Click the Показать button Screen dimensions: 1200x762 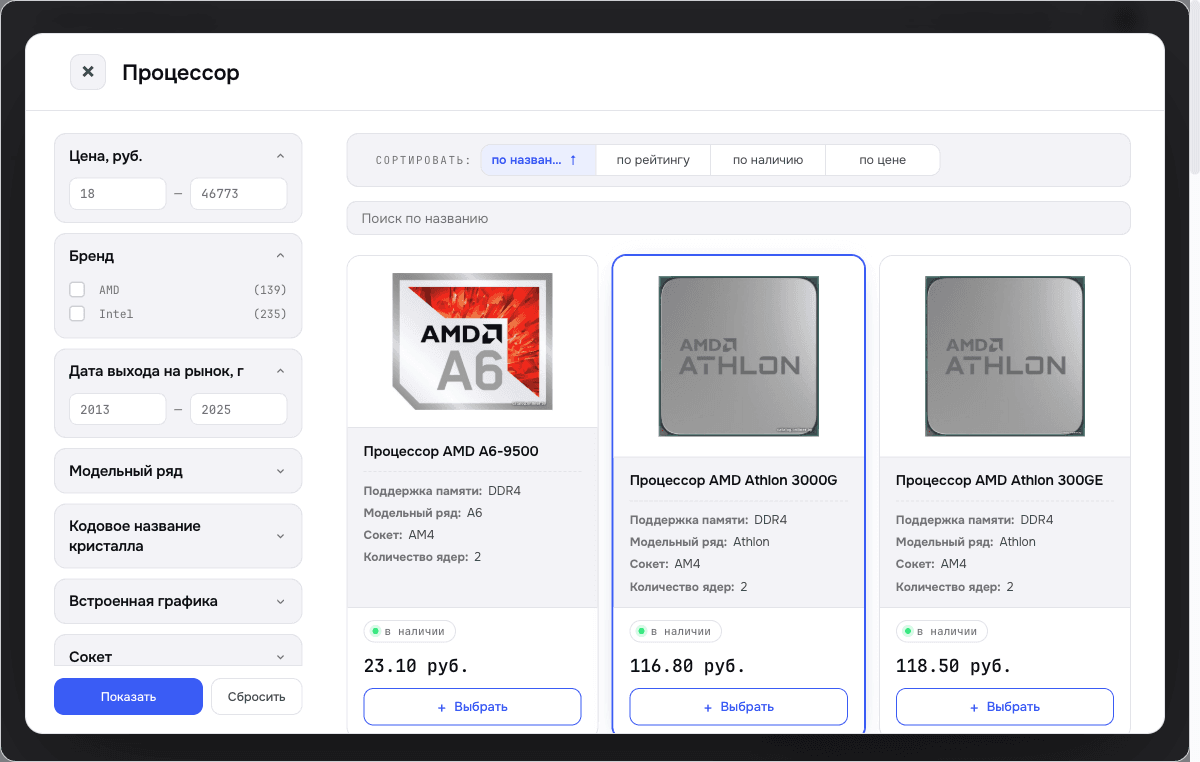pyautogui.click(x=128, y=697)
